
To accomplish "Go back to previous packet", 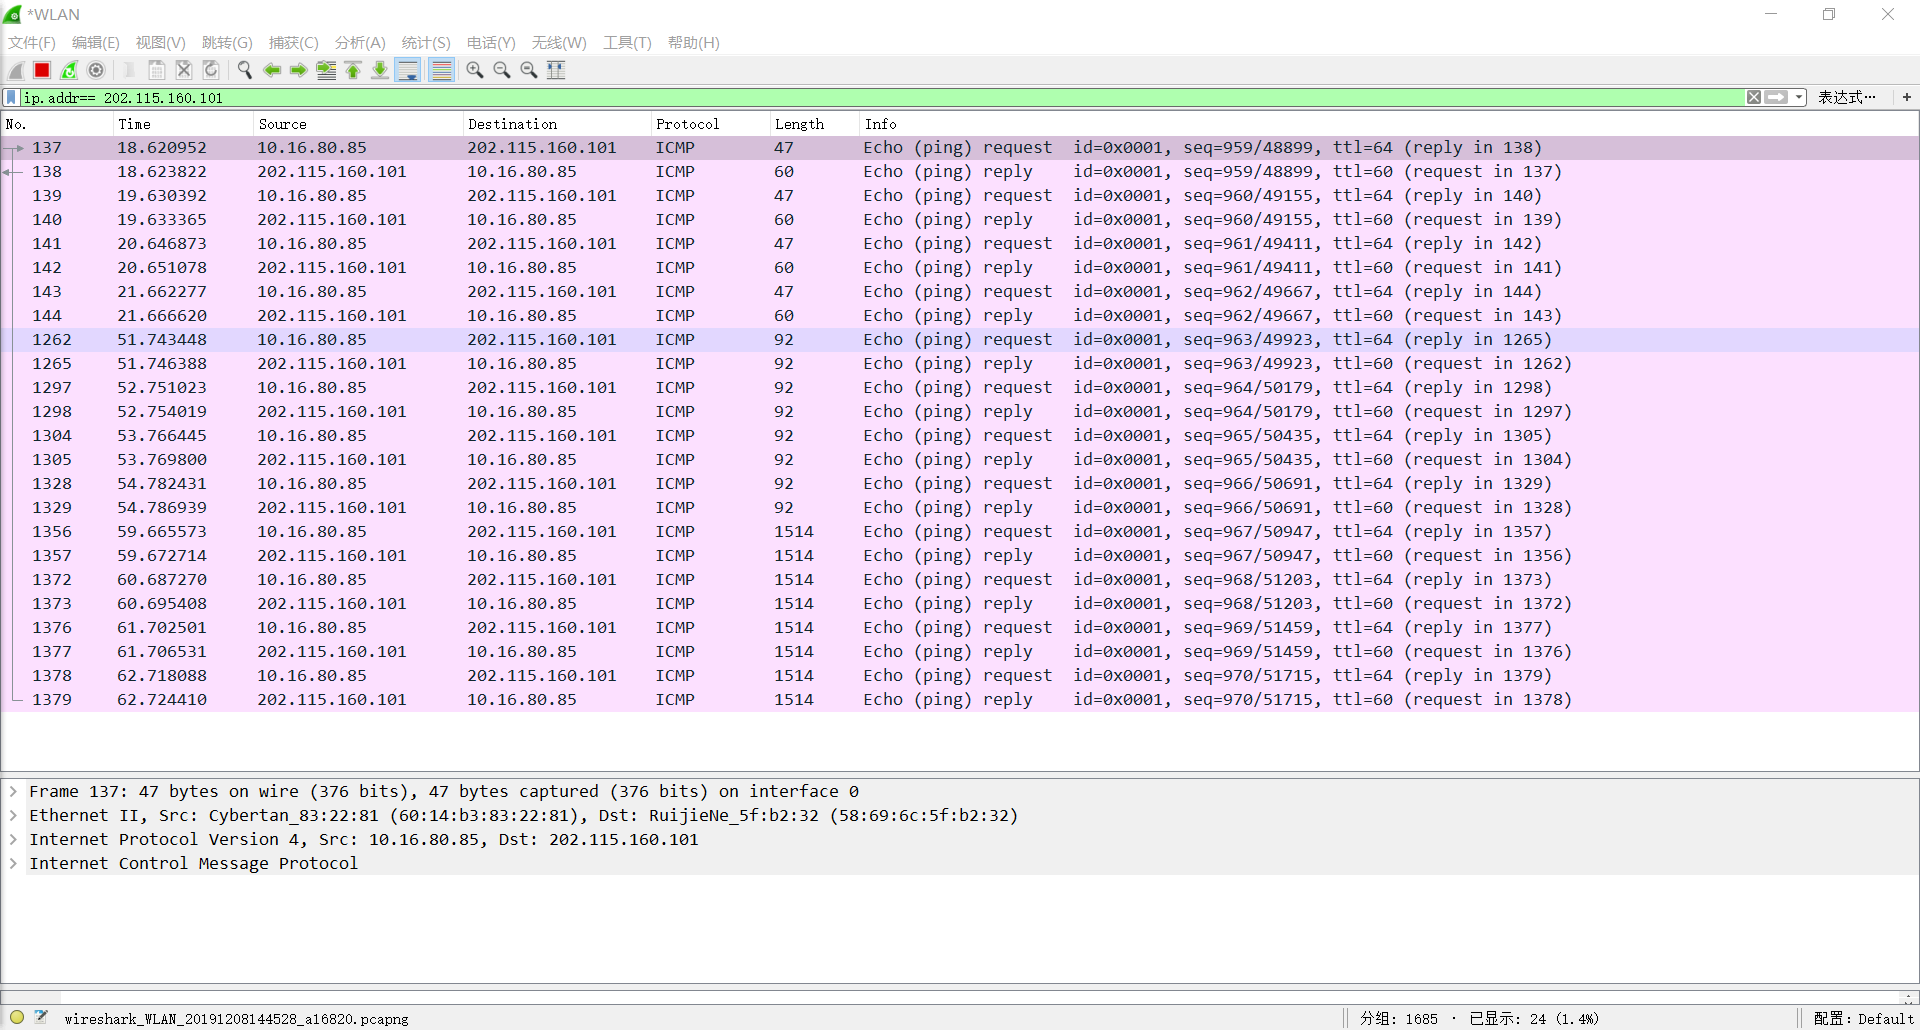I will (272, 70).
